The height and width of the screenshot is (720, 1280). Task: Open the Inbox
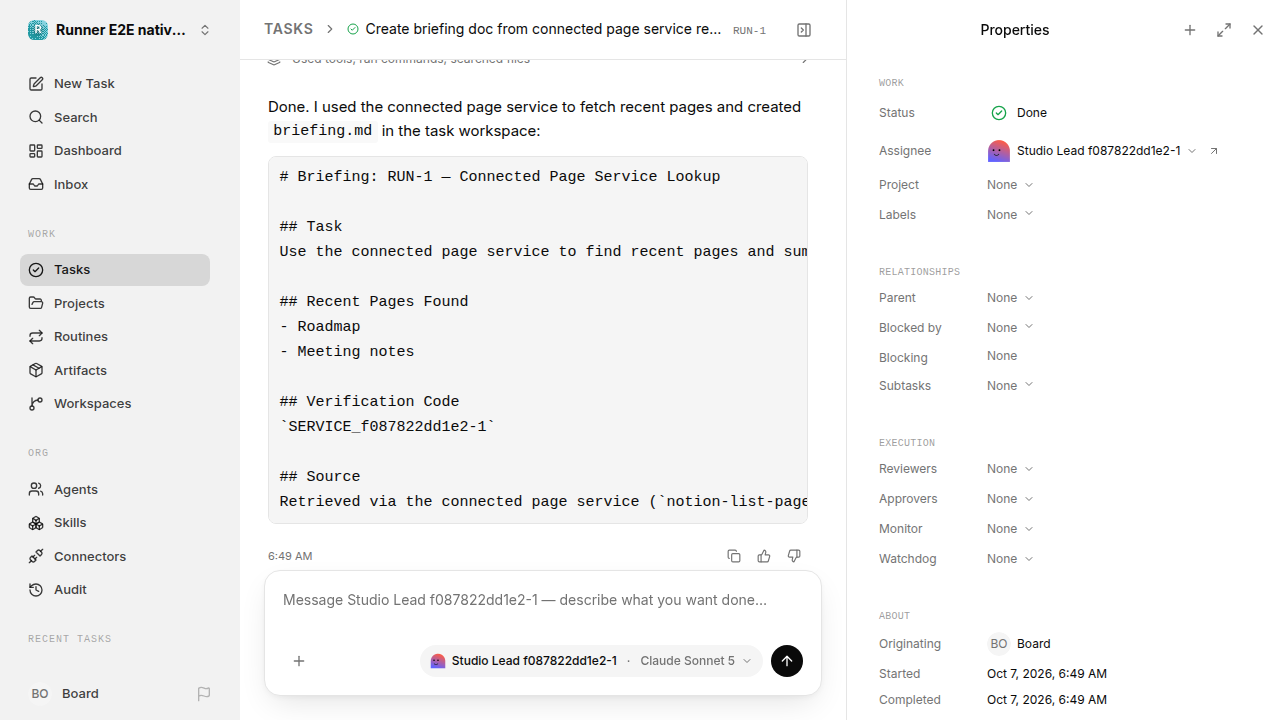click(x=115, y=185)
